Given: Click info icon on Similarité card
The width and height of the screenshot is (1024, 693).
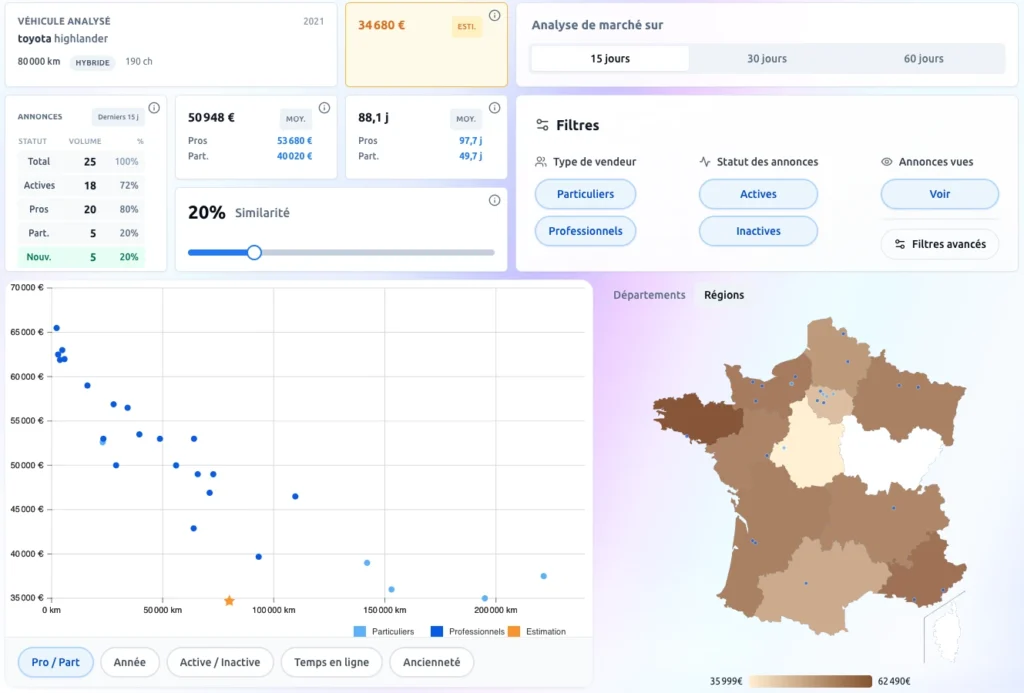Looking at the screenshot, I should [494, 200].
